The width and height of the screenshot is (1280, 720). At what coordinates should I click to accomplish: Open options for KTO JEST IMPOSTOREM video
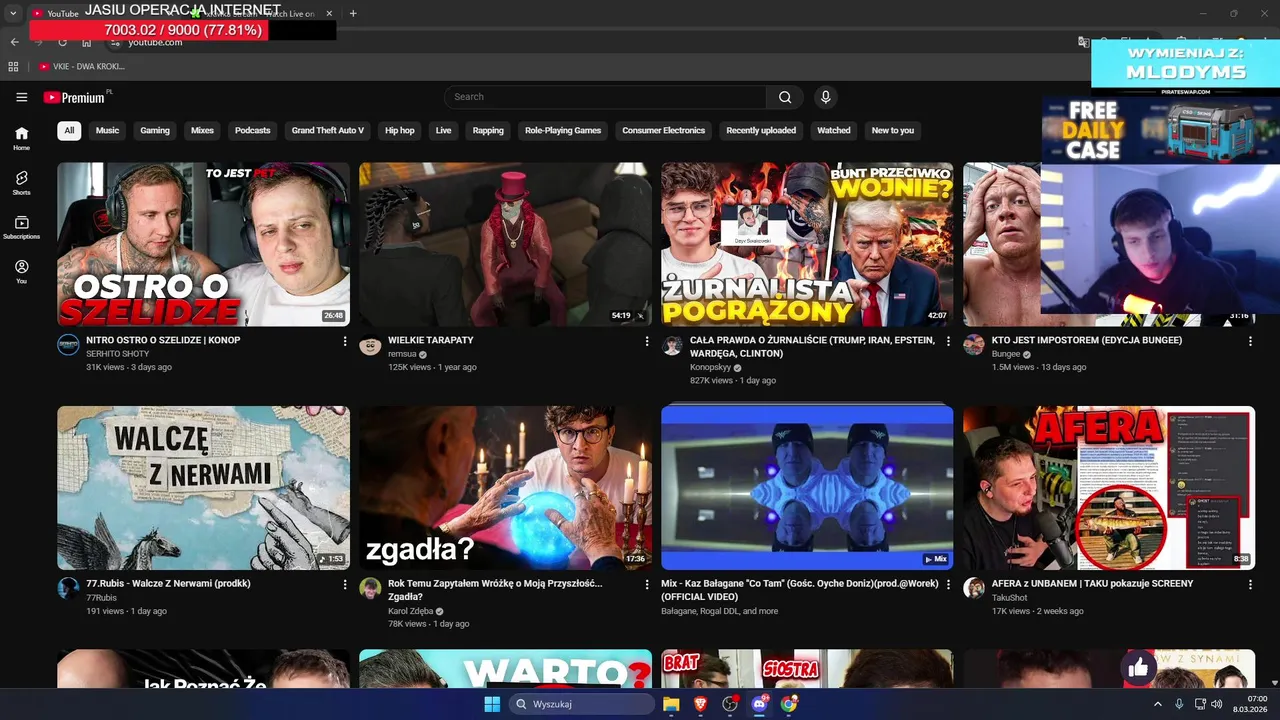click(1250, 341)
